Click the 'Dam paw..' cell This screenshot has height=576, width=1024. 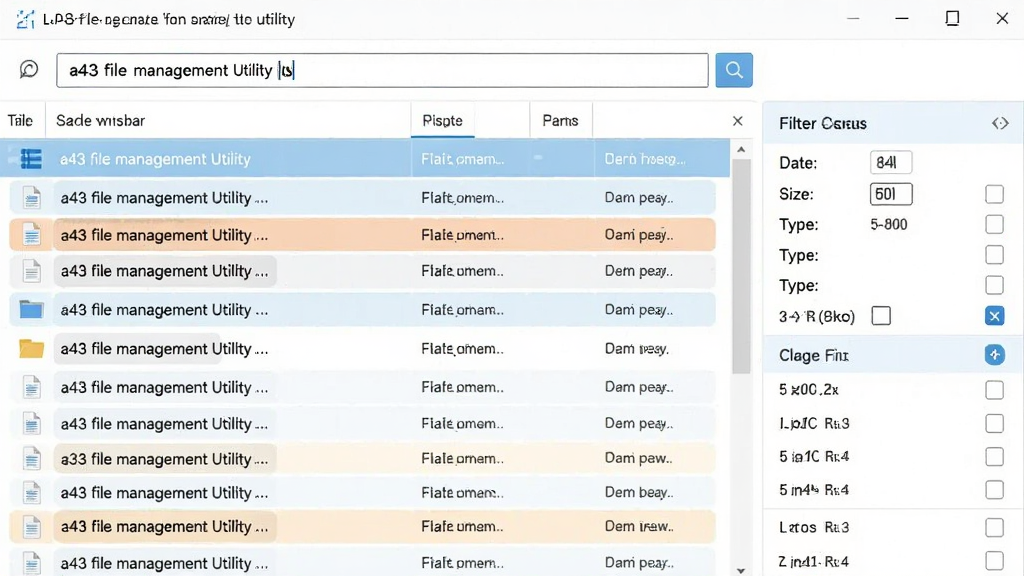click(x=638, y=458)
